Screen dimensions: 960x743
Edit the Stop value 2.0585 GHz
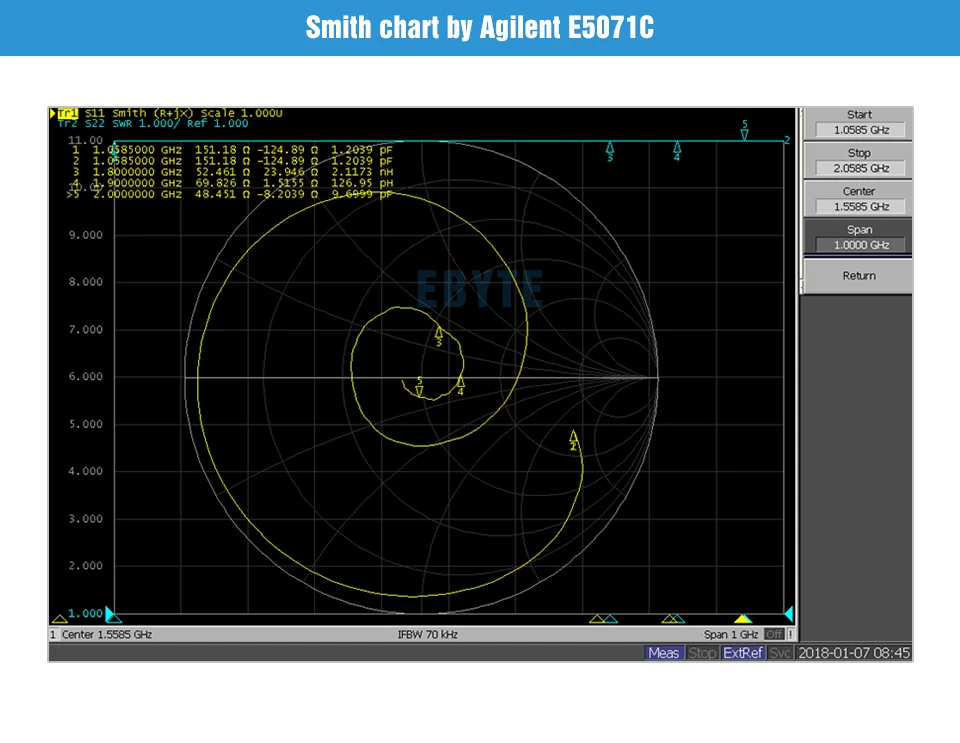coord(861,168)
